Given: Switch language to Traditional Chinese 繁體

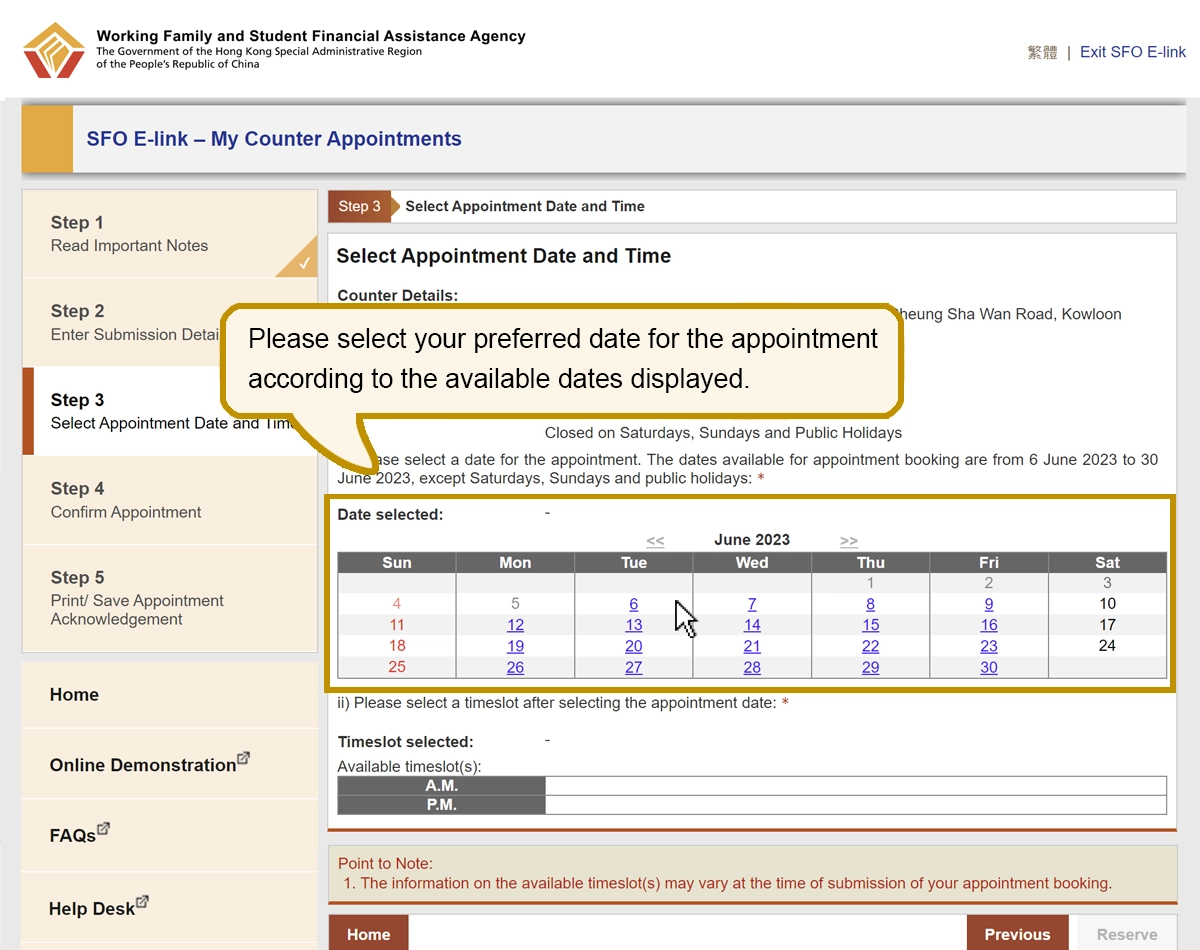Looking at the screenshot, I should 1042,52.
